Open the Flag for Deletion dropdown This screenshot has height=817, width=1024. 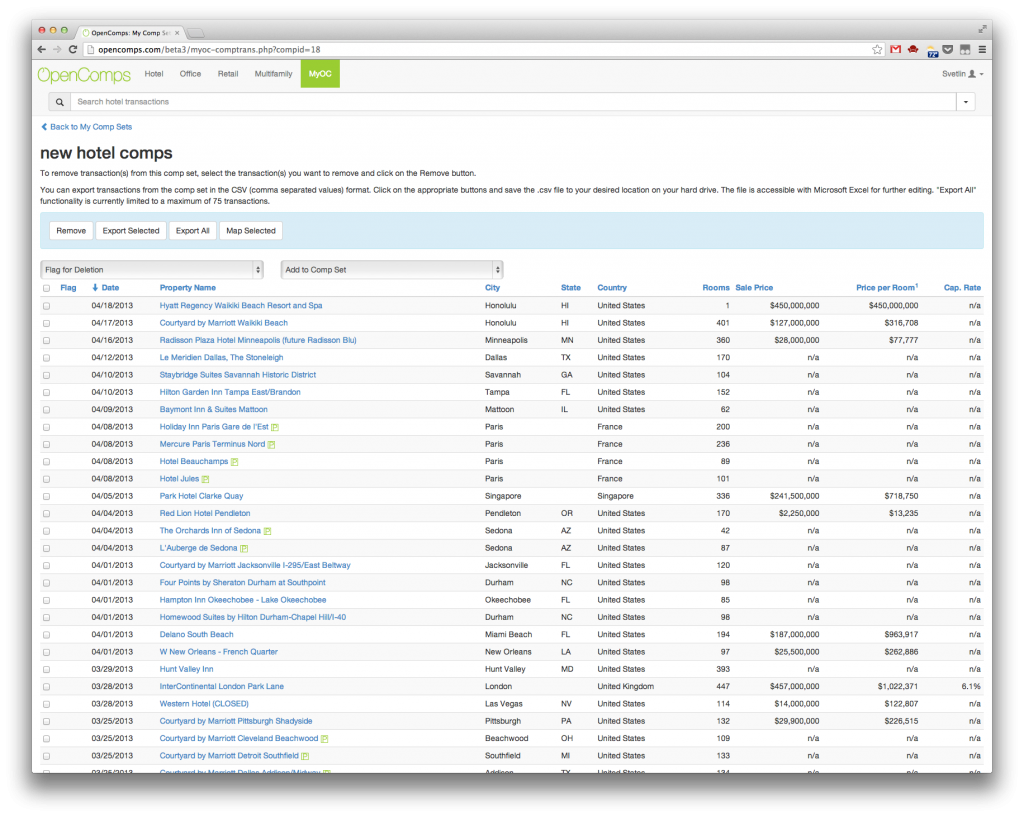click(152, 268)
